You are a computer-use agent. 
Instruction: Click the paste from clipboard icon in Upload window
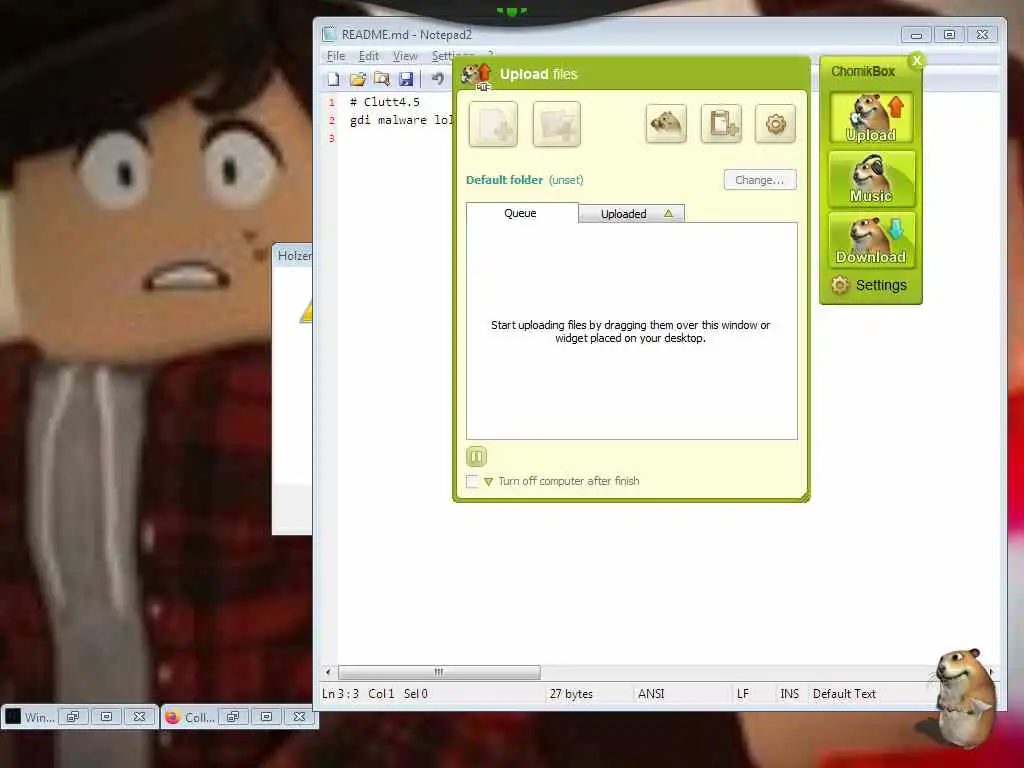click(722, 123)
